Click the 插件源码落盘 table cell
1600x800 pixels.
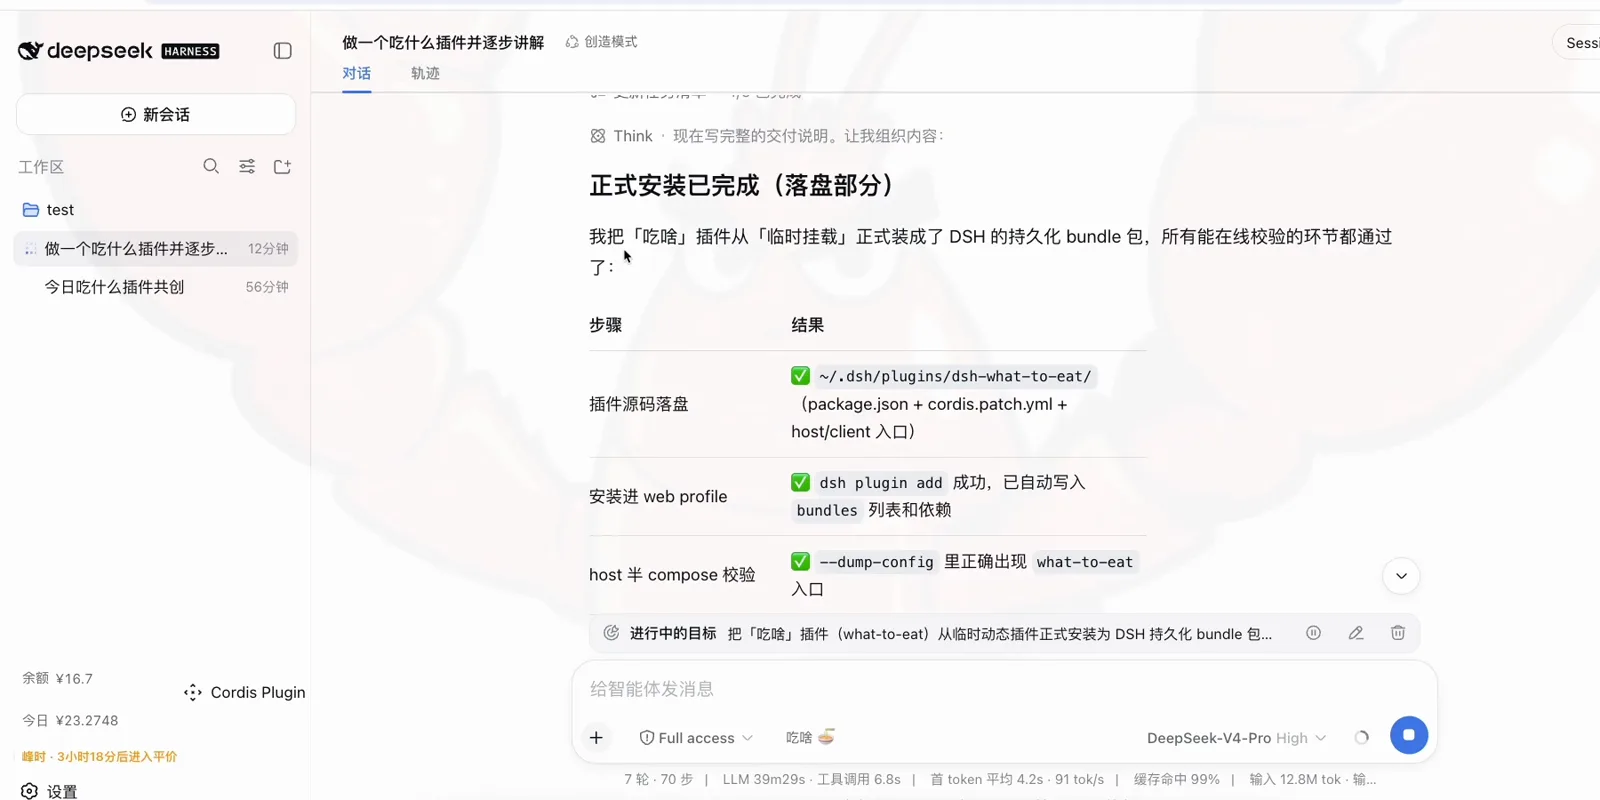[x=638, y=404]
